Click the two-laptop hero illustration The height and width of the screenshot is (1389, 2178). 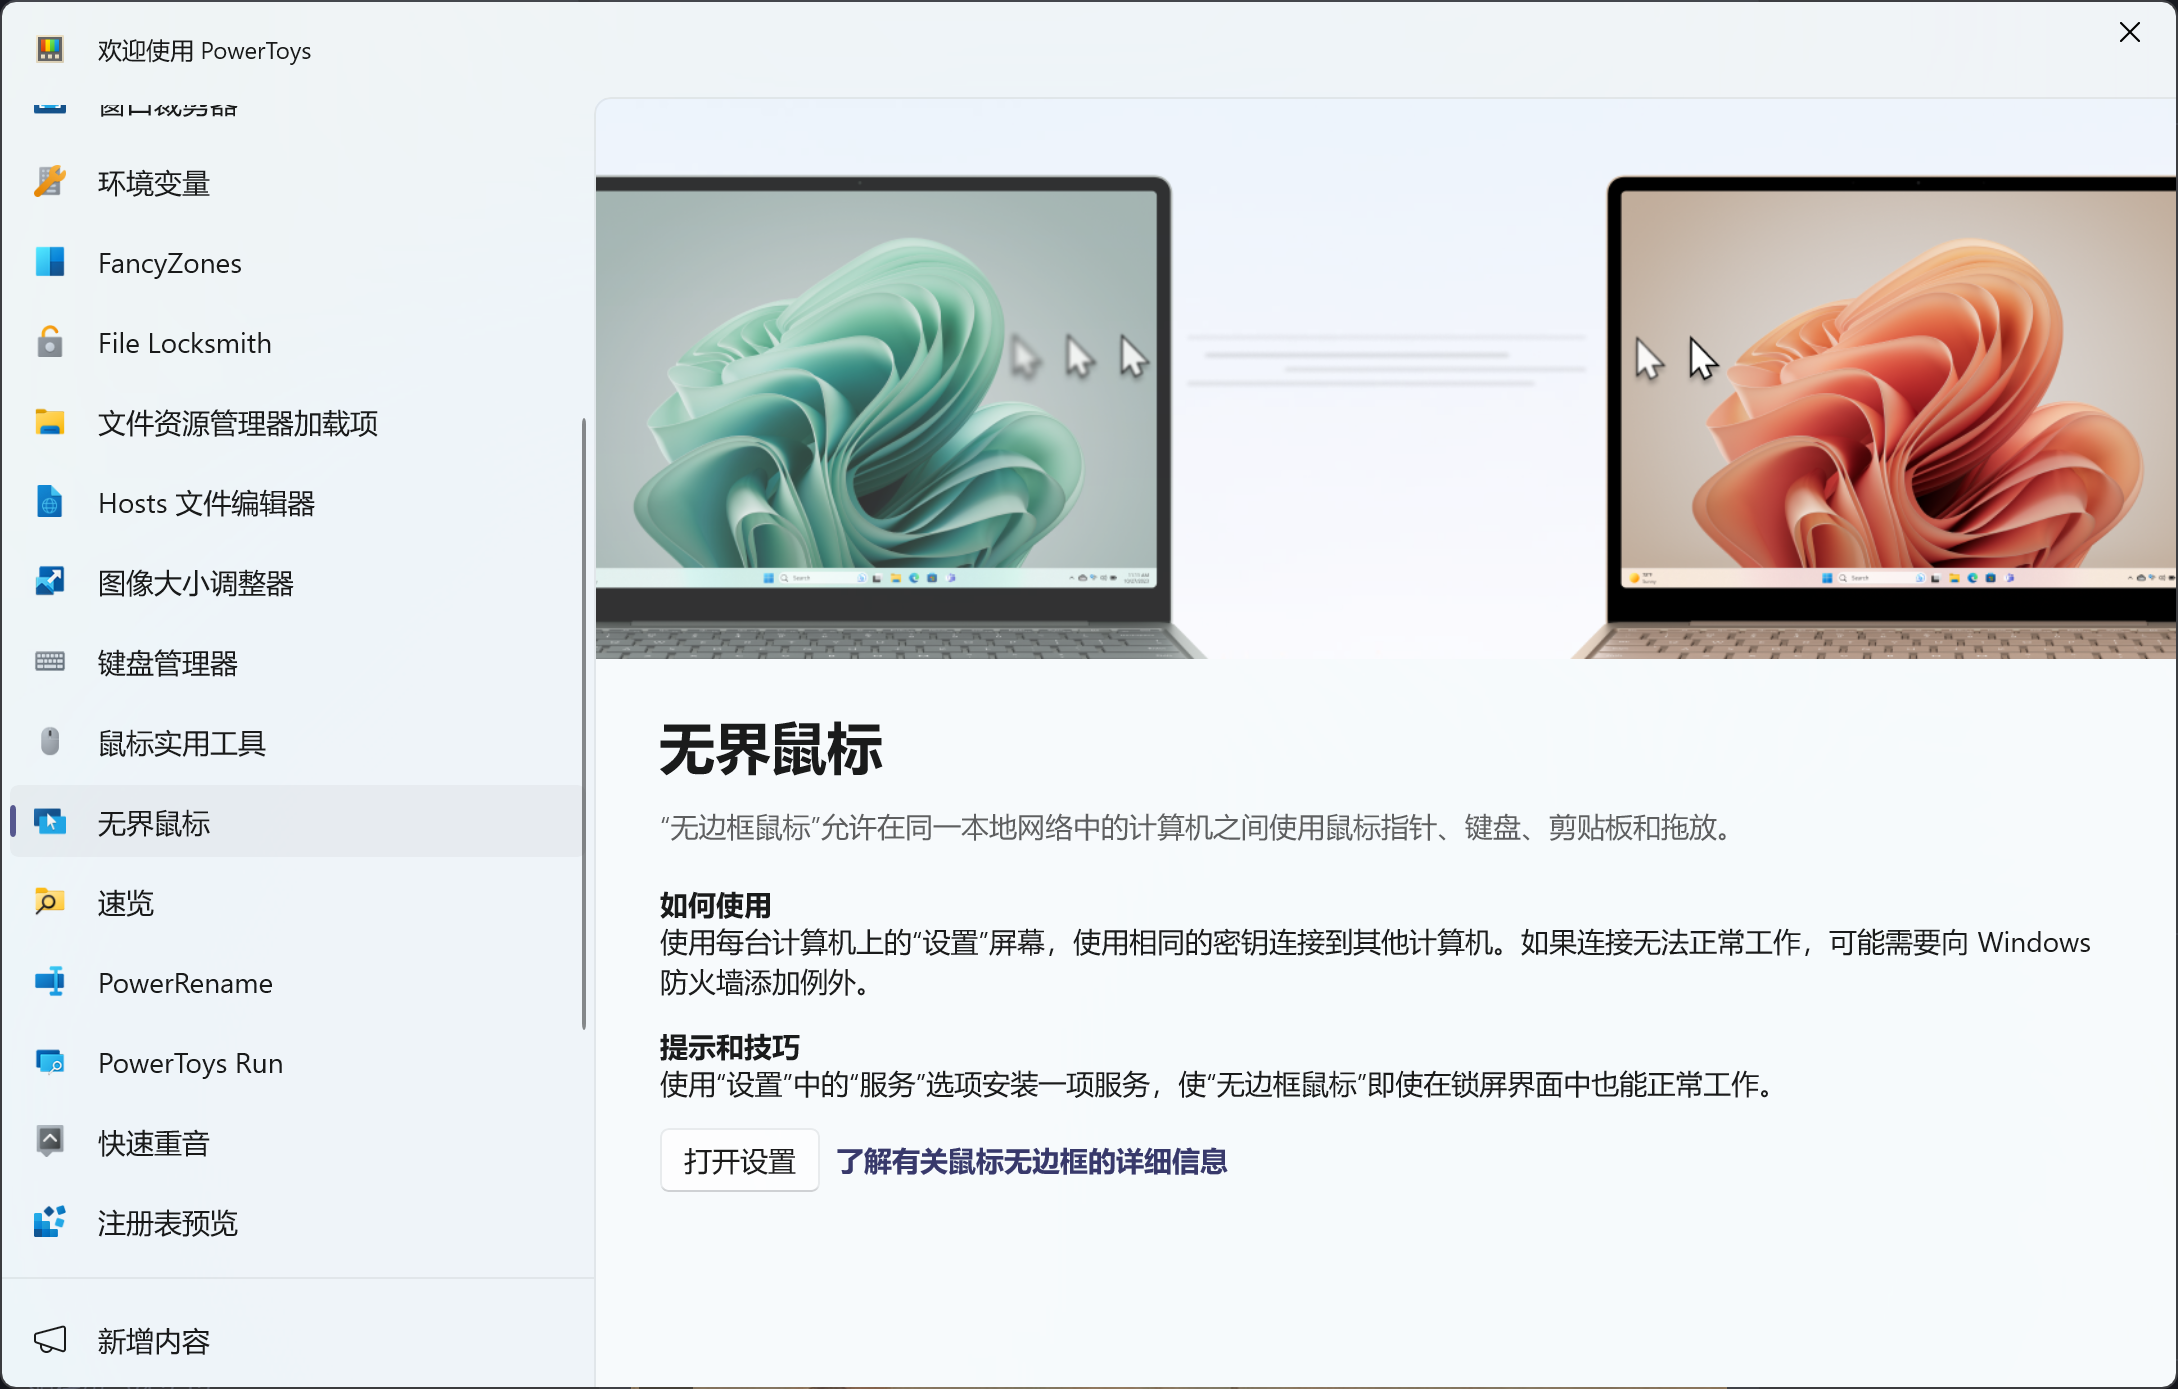click(x=1386, y=378)
